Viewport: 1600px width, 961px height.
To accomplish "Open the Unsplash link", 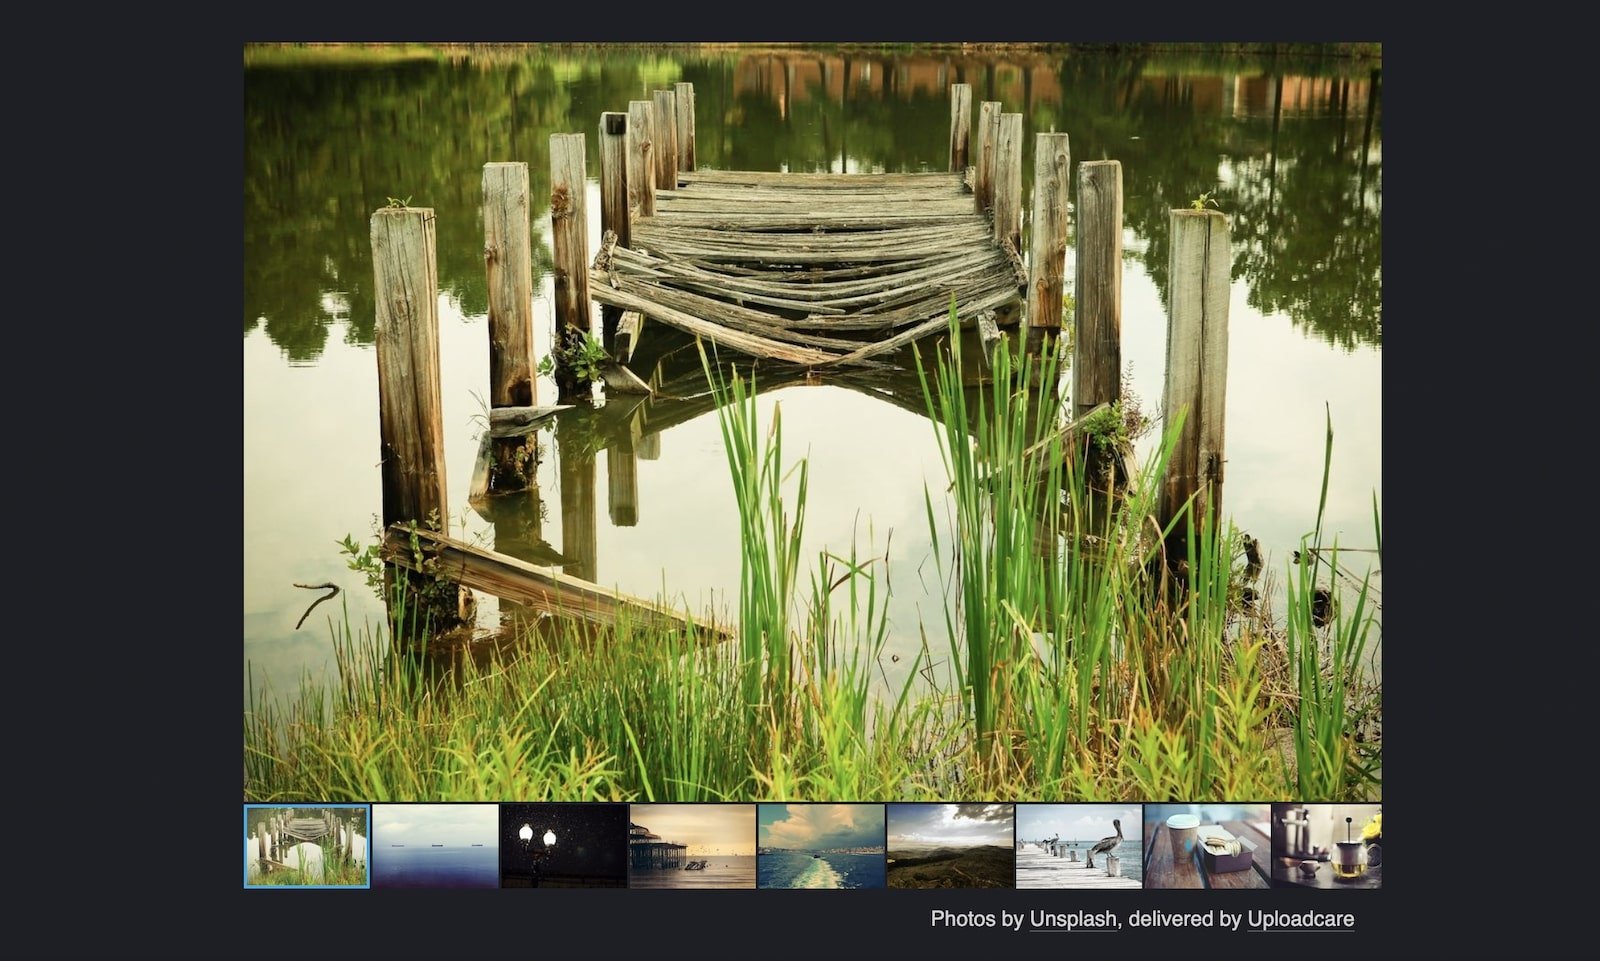I will 1073,919.
